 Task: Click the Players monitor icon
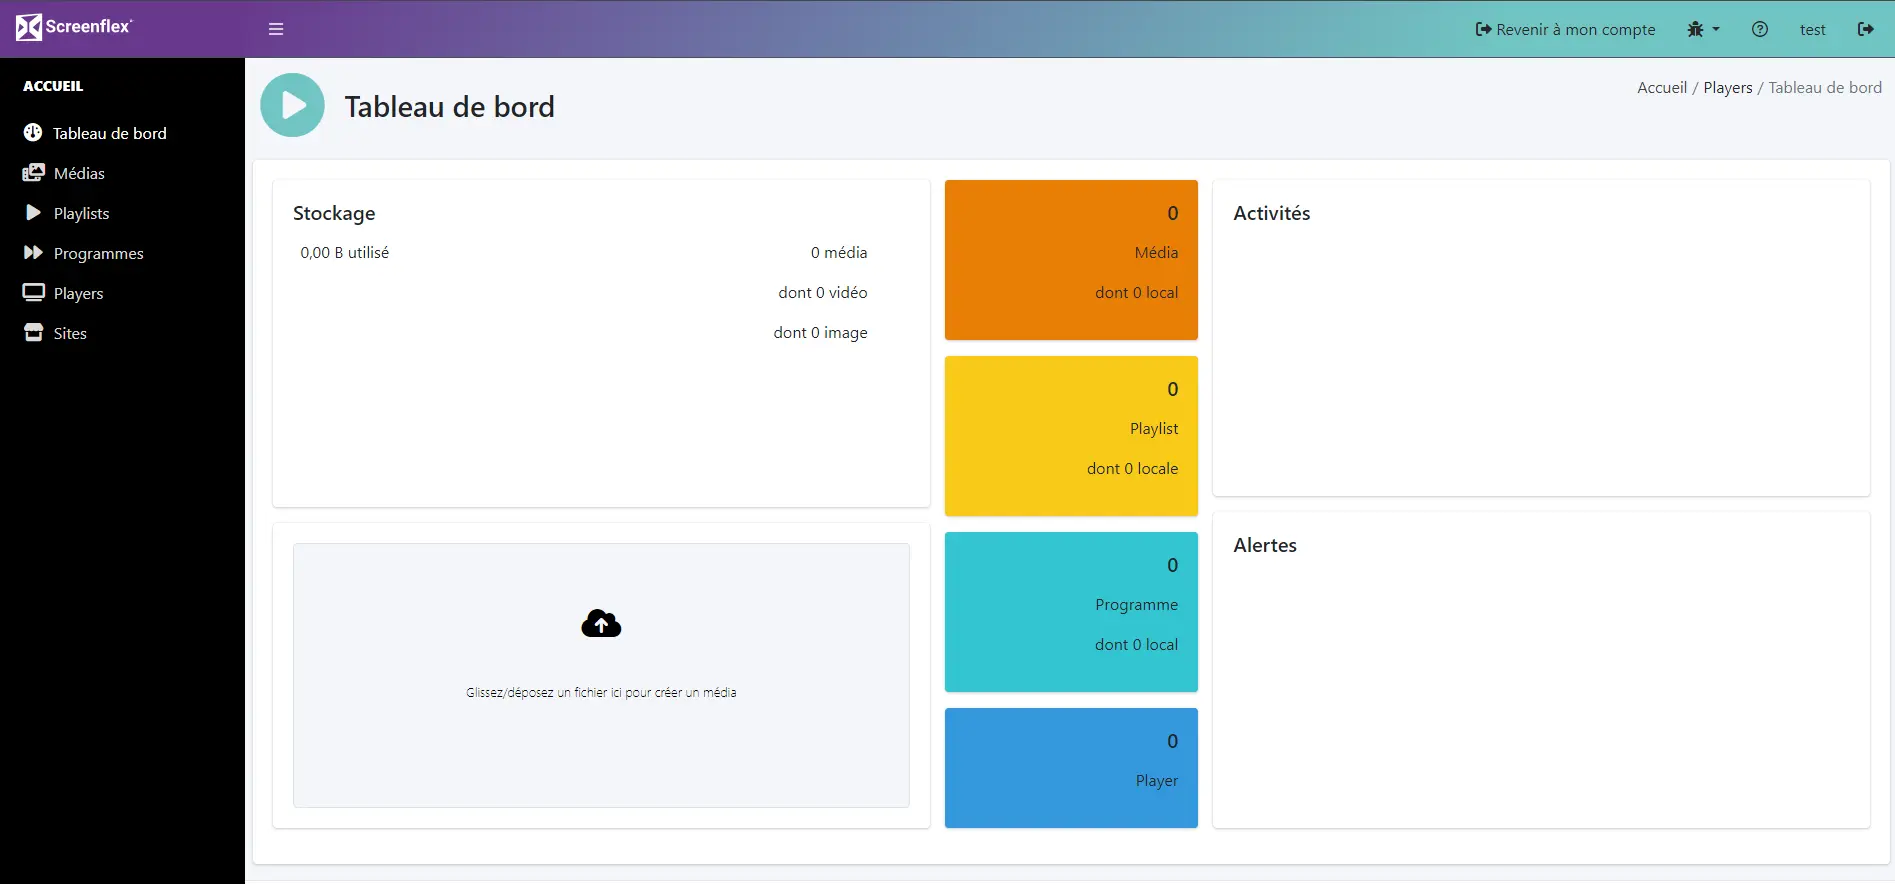tap(34, 292)
